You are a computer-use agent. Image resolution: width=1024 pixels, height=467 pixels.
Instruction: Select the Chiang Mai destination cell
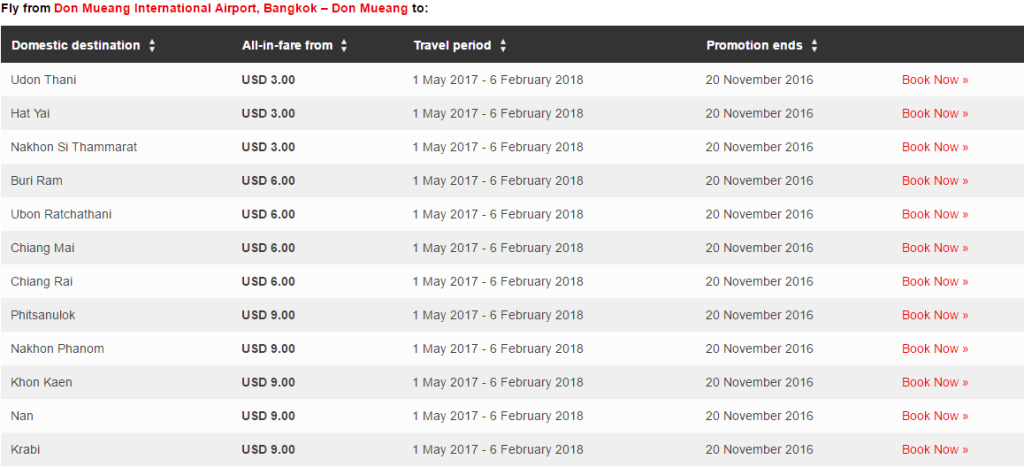[x=42, y=248]
